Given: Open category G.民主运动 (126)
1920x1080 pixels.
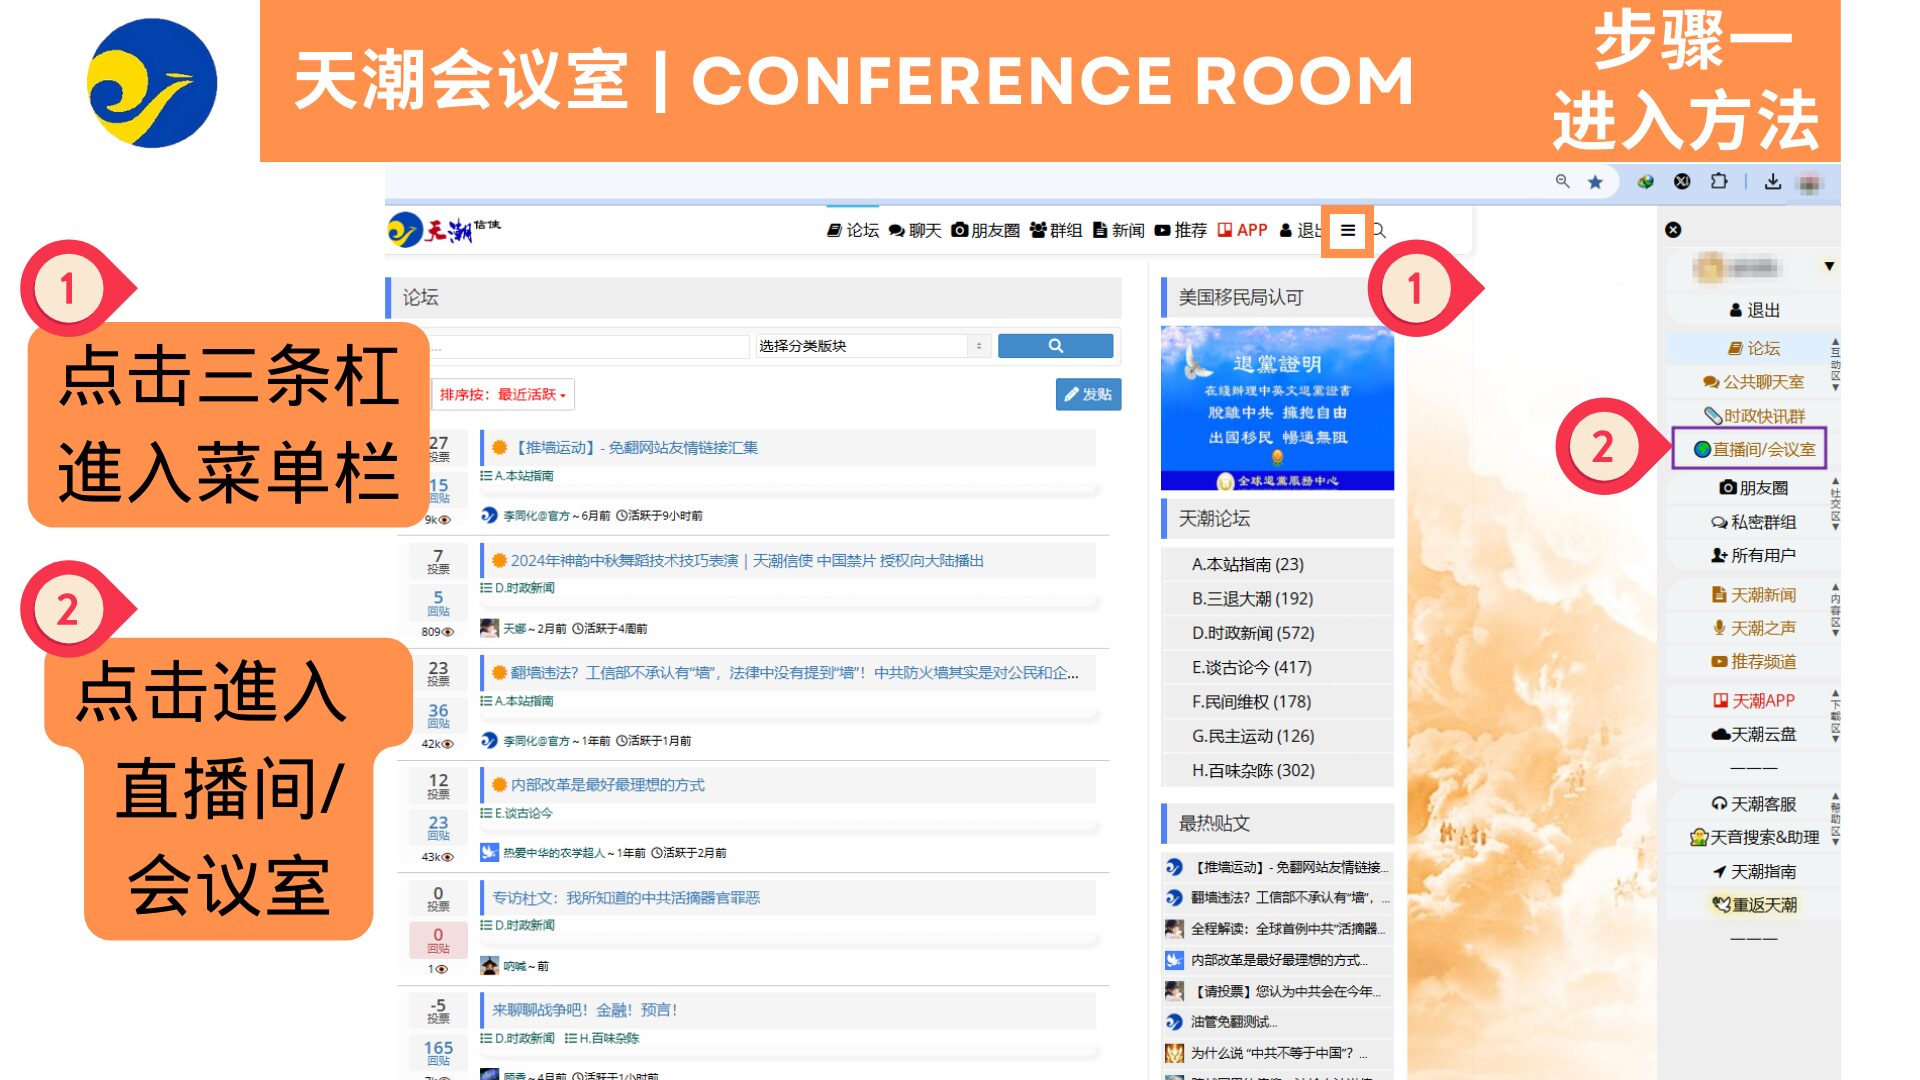Looking at the screenshot, I should point(1253,736).
